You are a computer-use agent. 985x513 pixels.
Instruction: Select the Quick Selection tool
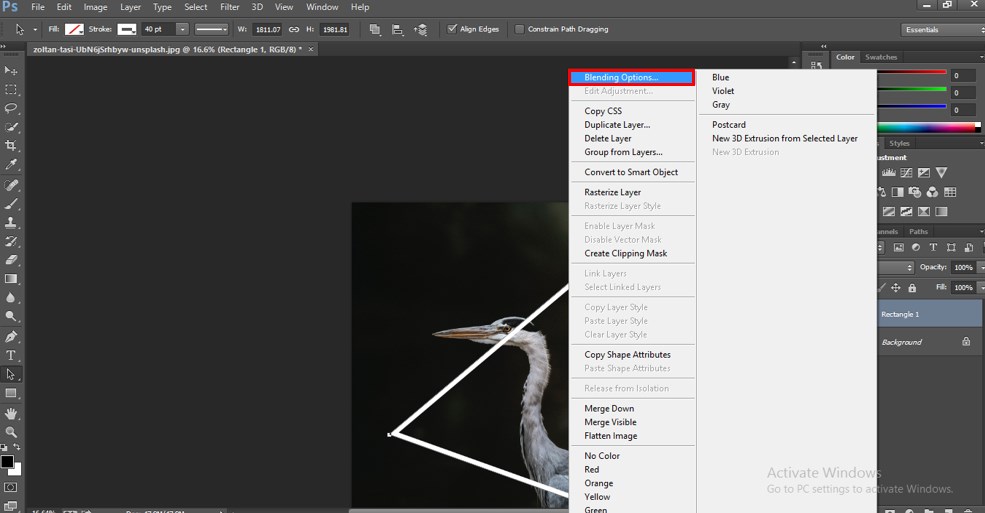pos(11,127)
